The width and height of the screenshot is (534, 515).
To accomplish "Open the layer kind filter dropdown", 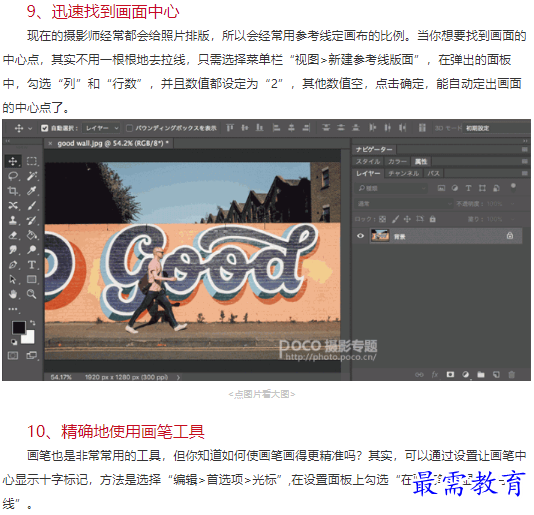I will [391, 188].
